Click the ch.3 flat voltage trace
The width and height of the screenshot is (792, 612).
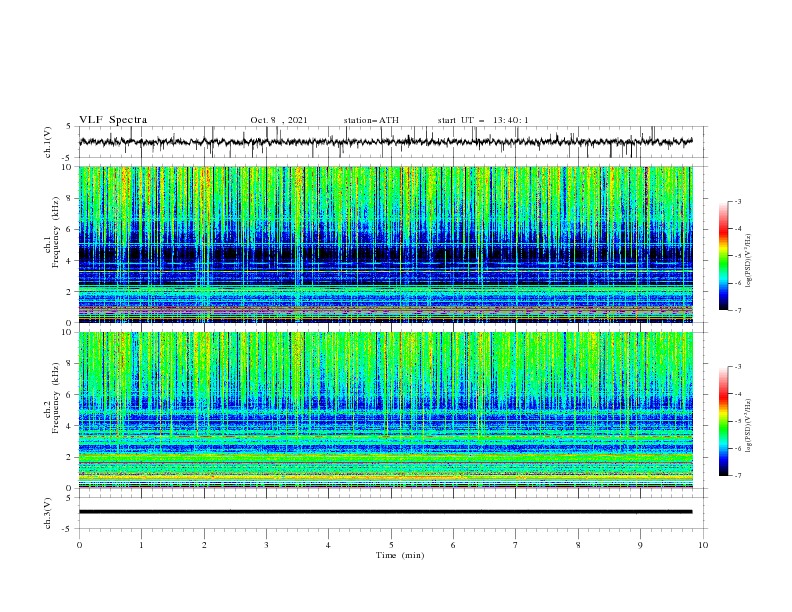pyautogui.click(x=386, y=512)
